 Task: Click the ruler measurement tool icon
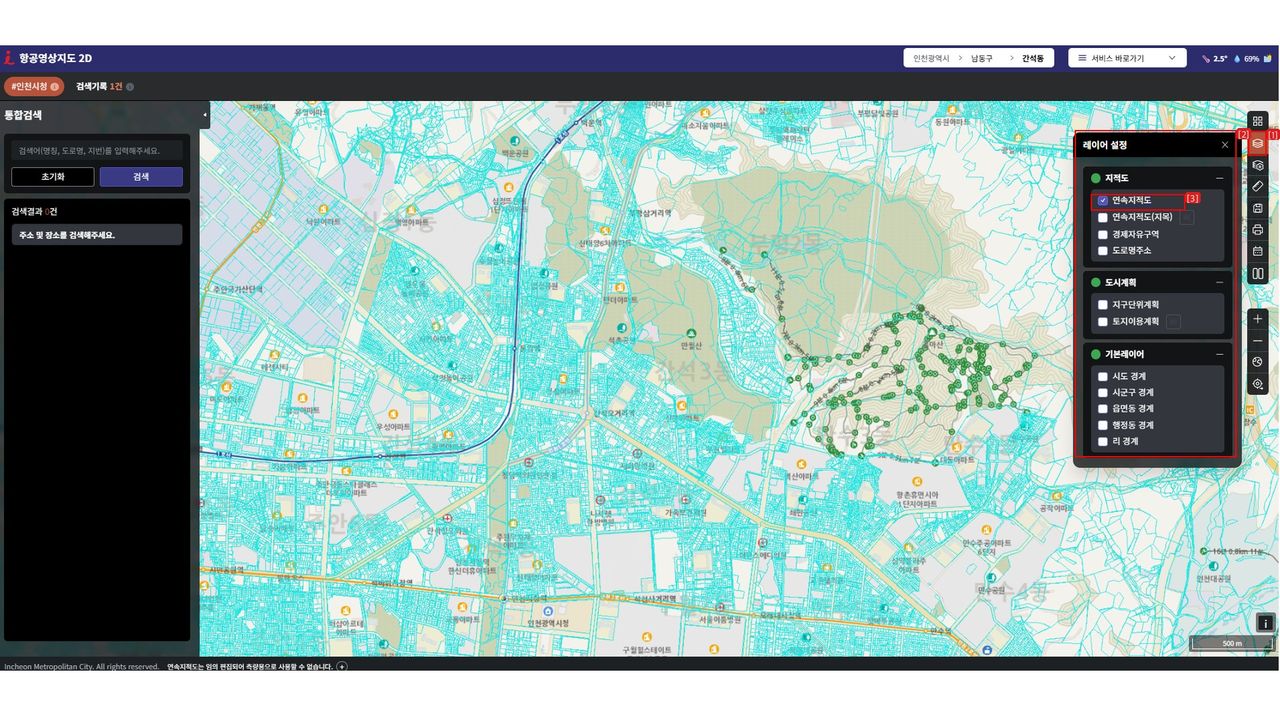pos(1258,186)
